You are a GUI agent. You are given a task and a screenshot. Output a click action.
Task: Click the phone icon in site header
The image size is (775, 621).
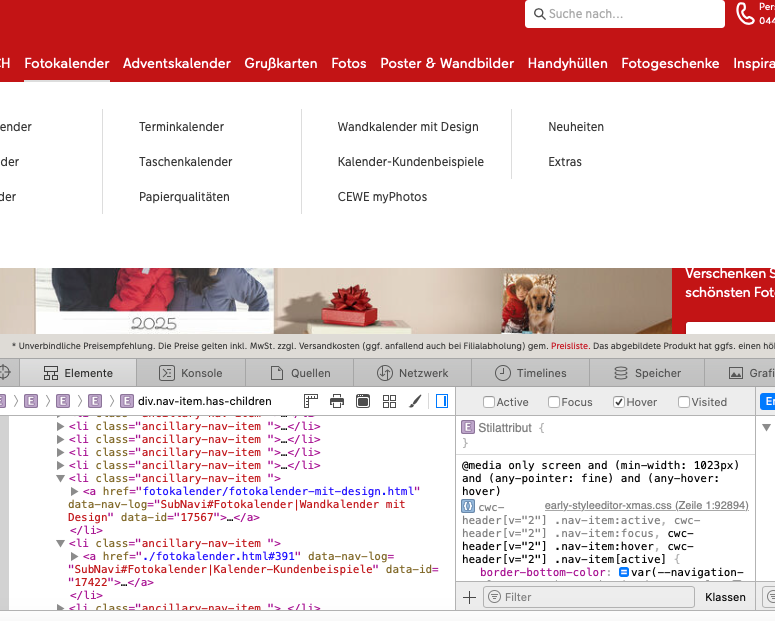[746, 14]
